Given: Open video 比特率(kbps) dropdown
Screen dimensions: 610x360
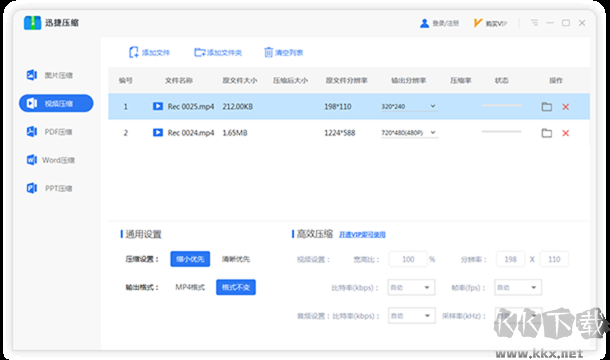Looking at the screenshot, I should tap(411, 288).
